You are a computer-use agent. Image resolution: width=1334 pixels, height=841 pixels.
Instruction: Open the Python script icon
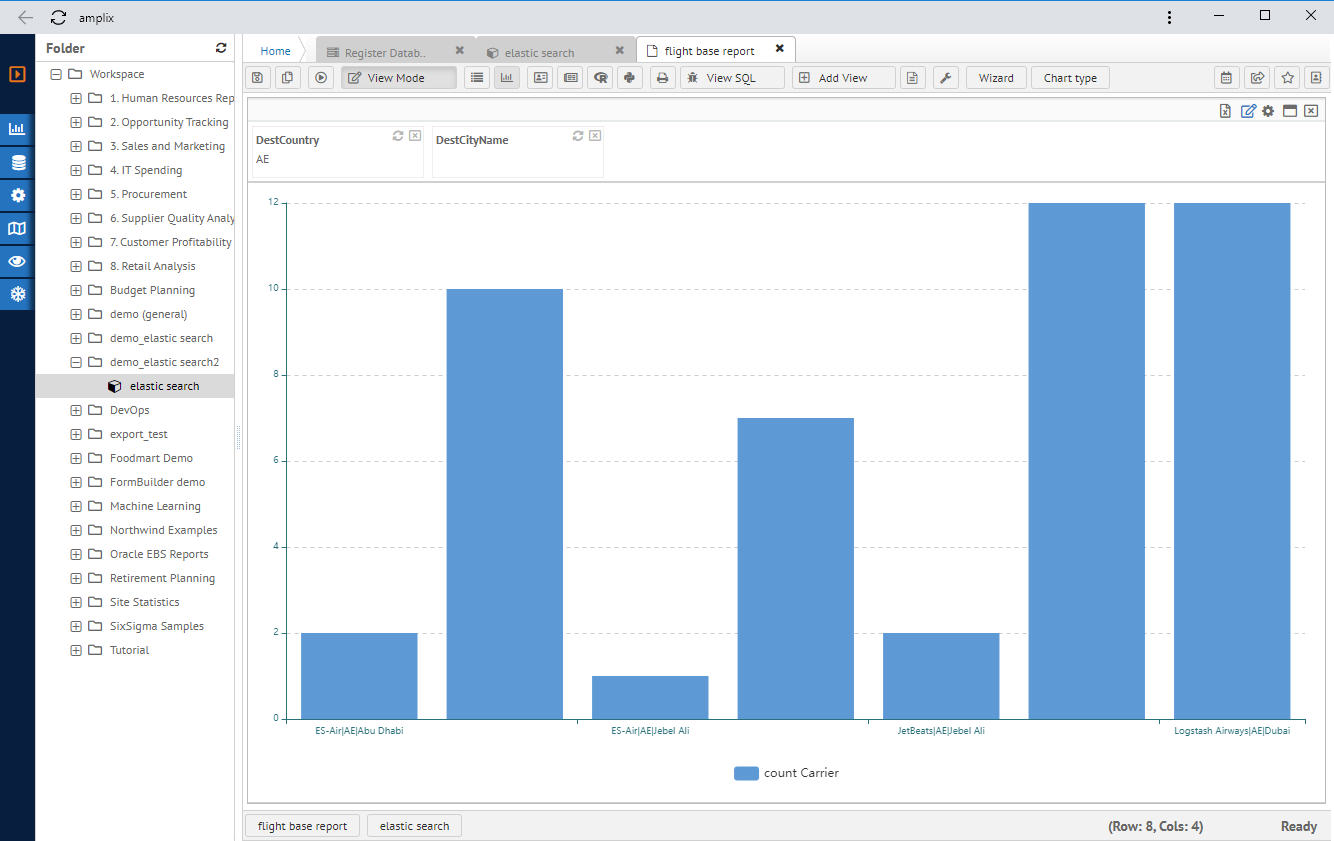click(629, 78)
